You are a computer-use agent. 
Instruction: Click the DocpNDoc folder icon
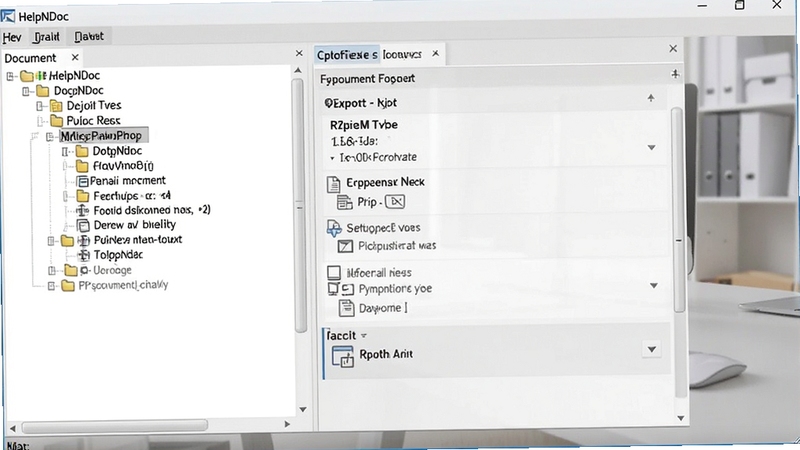click(43, 91)
